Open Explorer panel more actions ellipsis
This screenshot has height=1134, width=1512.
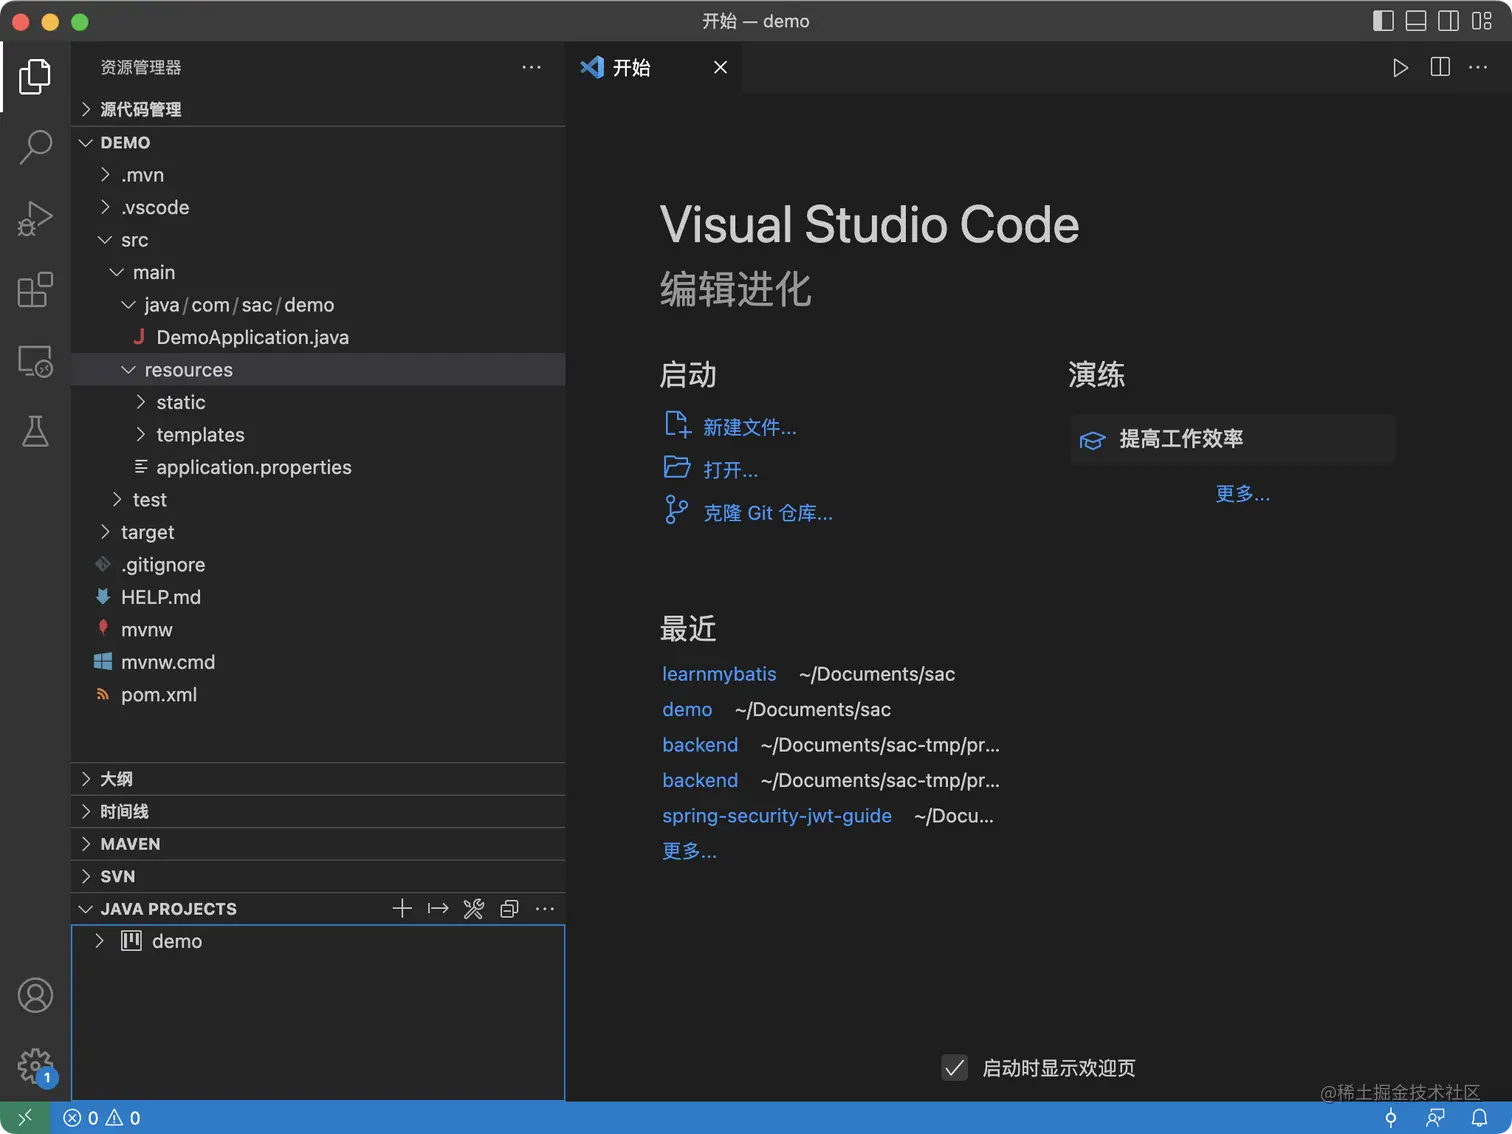[531, 67]
